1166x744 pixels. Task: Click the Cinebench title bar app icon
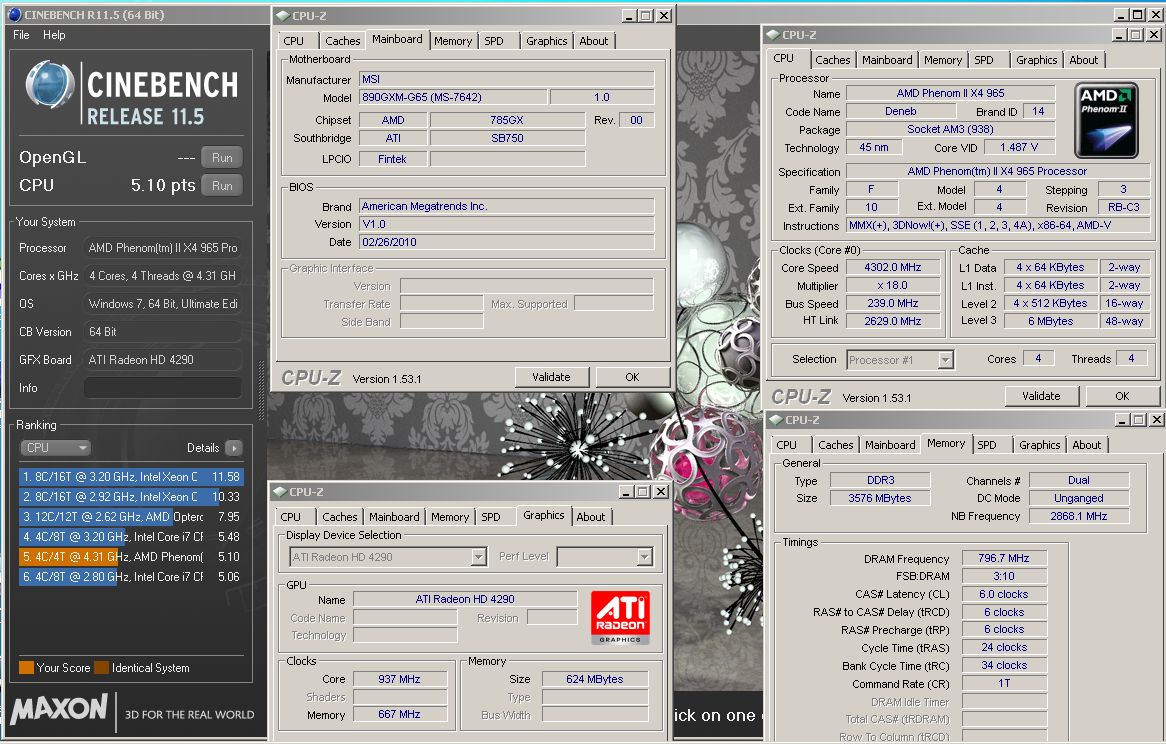pyautogui.click(x=12, y=14)
